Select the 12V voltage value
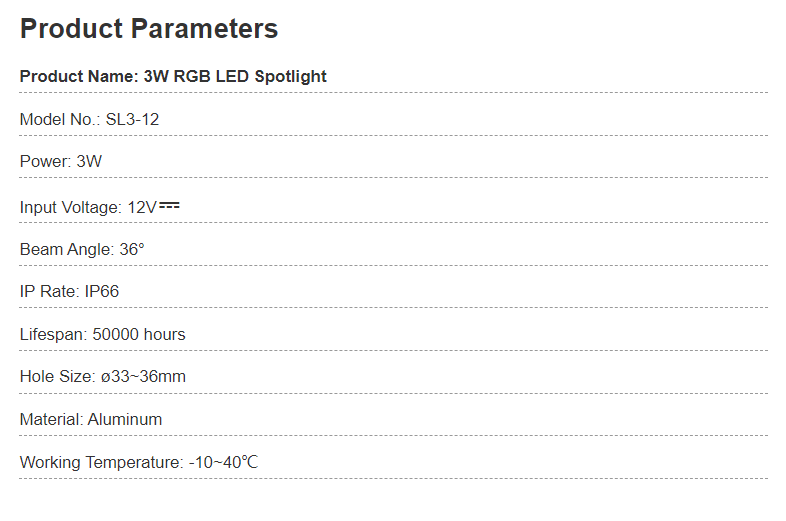 click(141, 207)
